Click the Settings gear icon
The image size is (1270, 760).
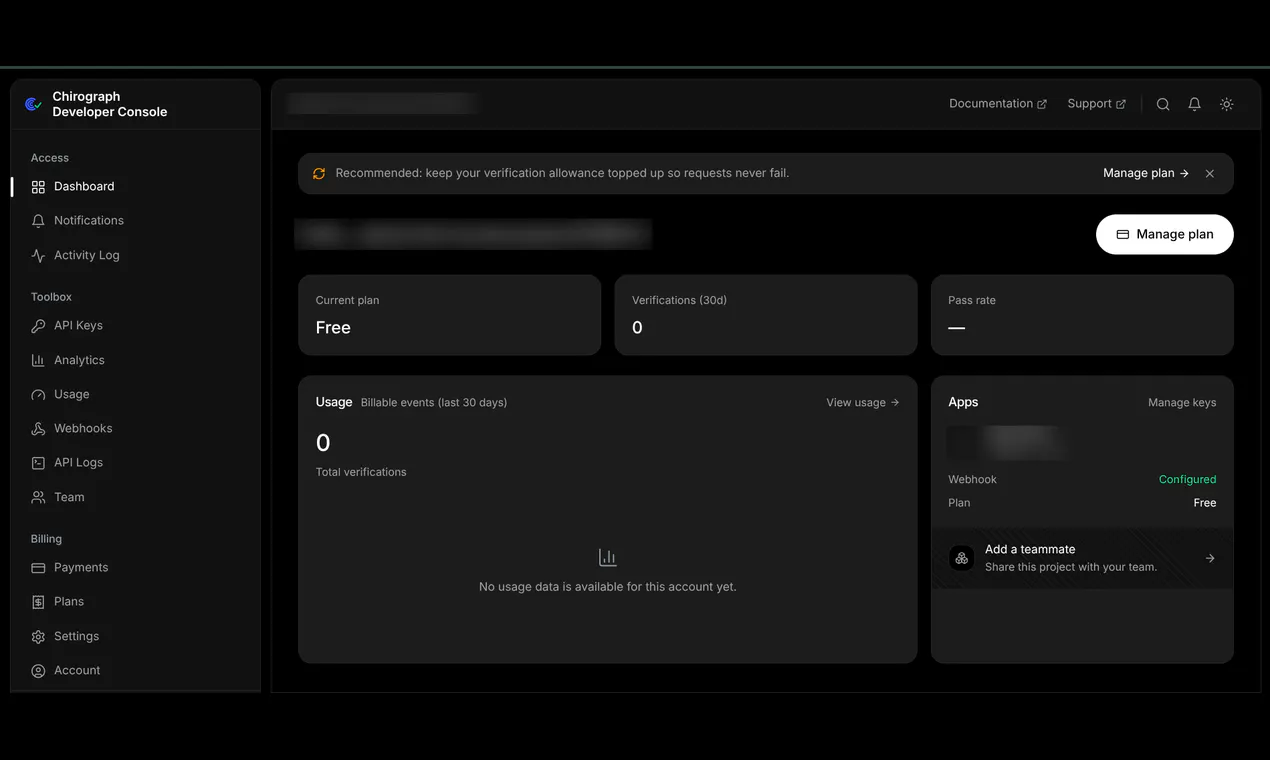[x=38, y=637]
